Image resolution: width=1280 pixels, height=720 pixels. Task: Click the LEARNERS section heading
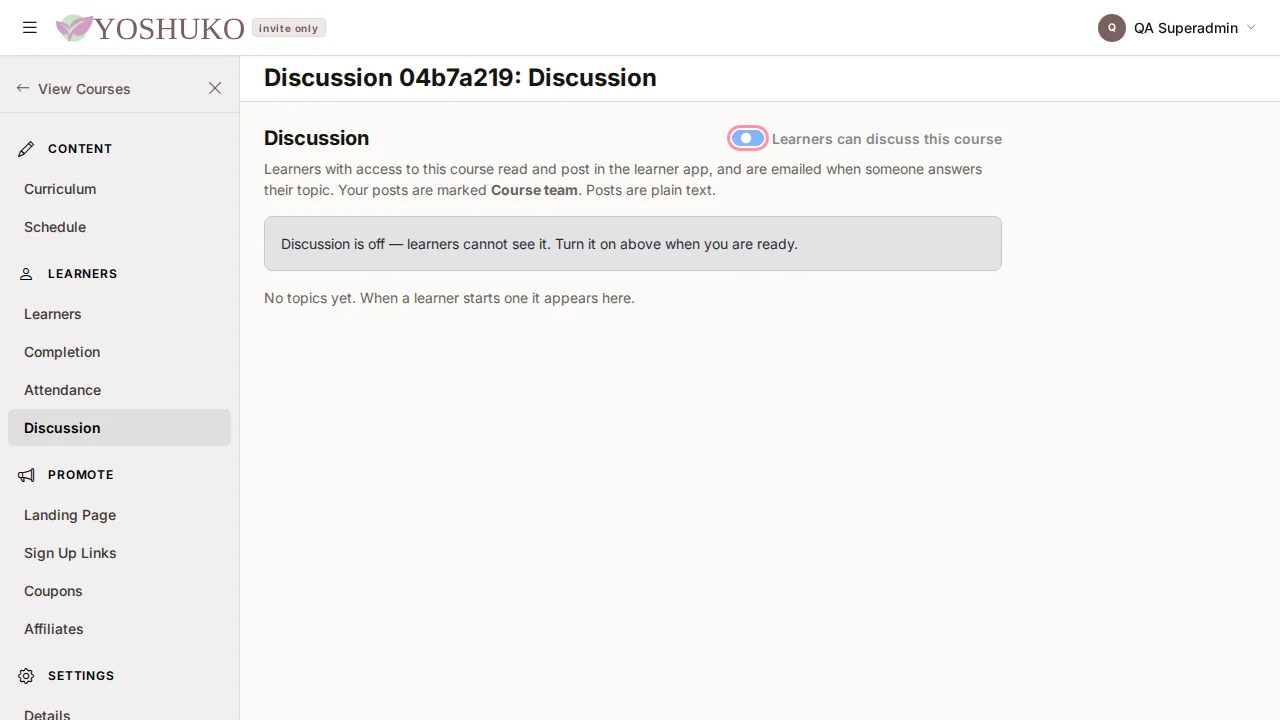point(82,274)
